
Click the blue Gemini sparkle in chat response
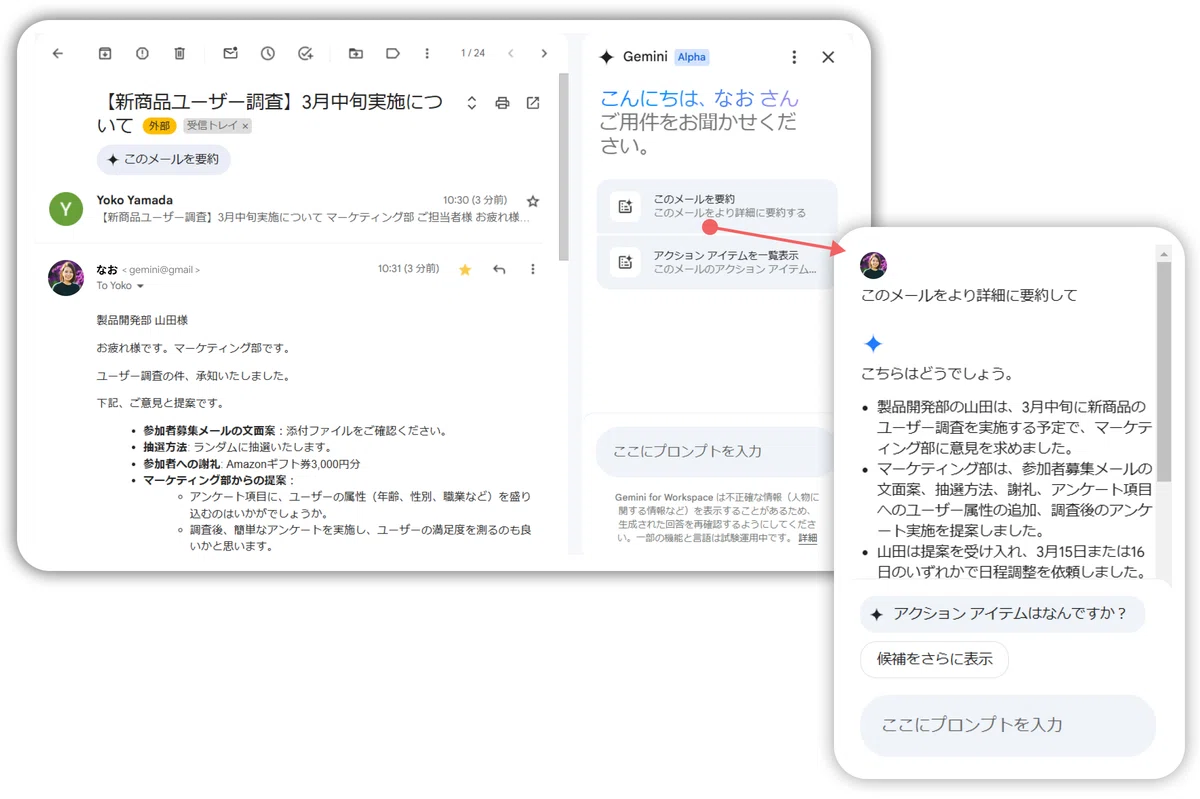pyautogui.click(x=873, y=344)
